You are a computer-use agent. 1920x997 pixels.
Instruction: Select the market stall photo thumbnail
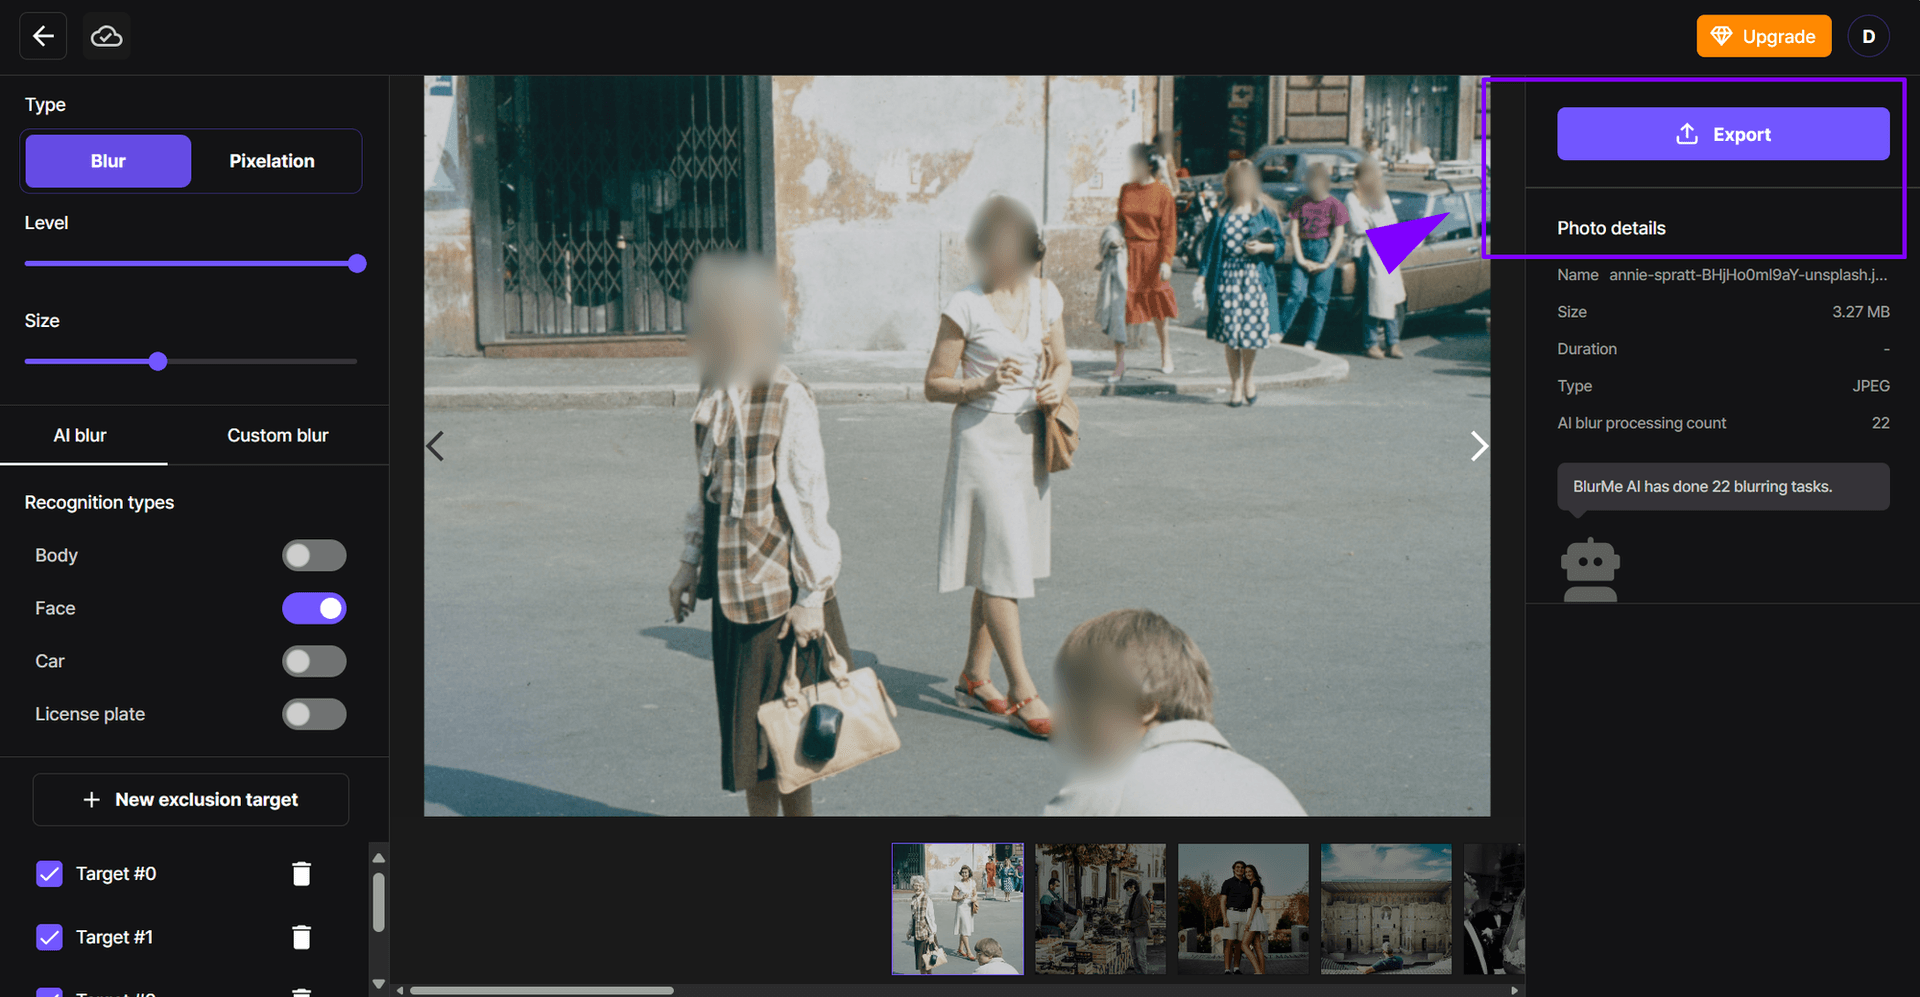(1100, 908)
